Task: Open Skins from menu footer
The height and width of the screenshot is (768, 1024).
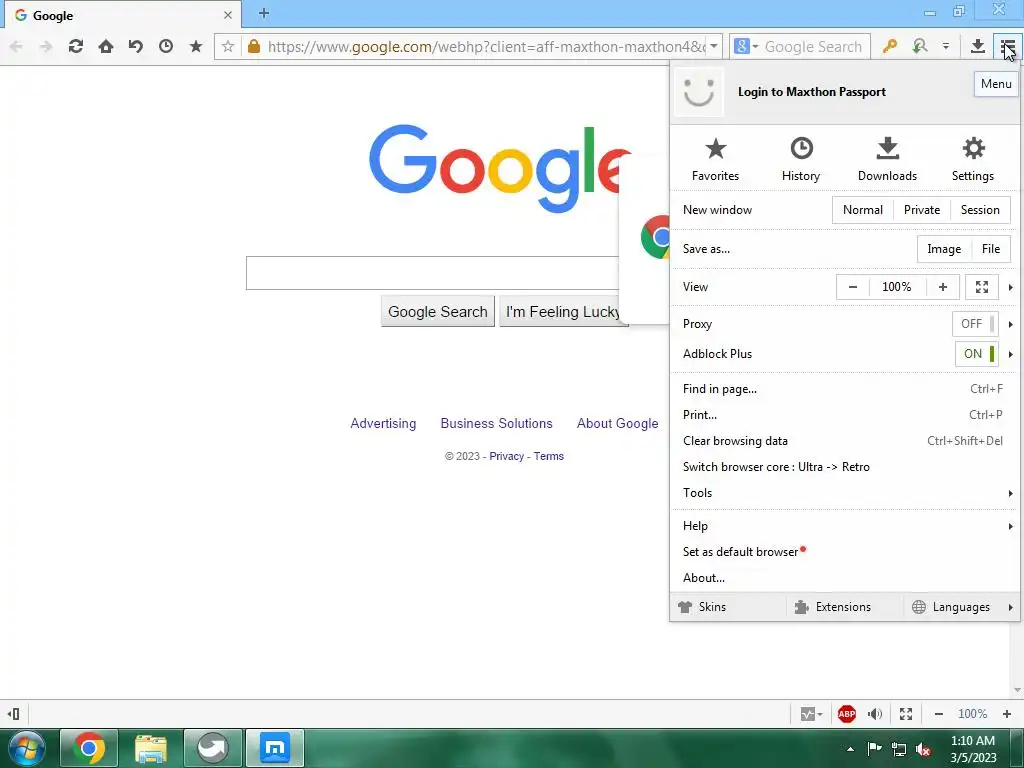Action: (729, 607)
